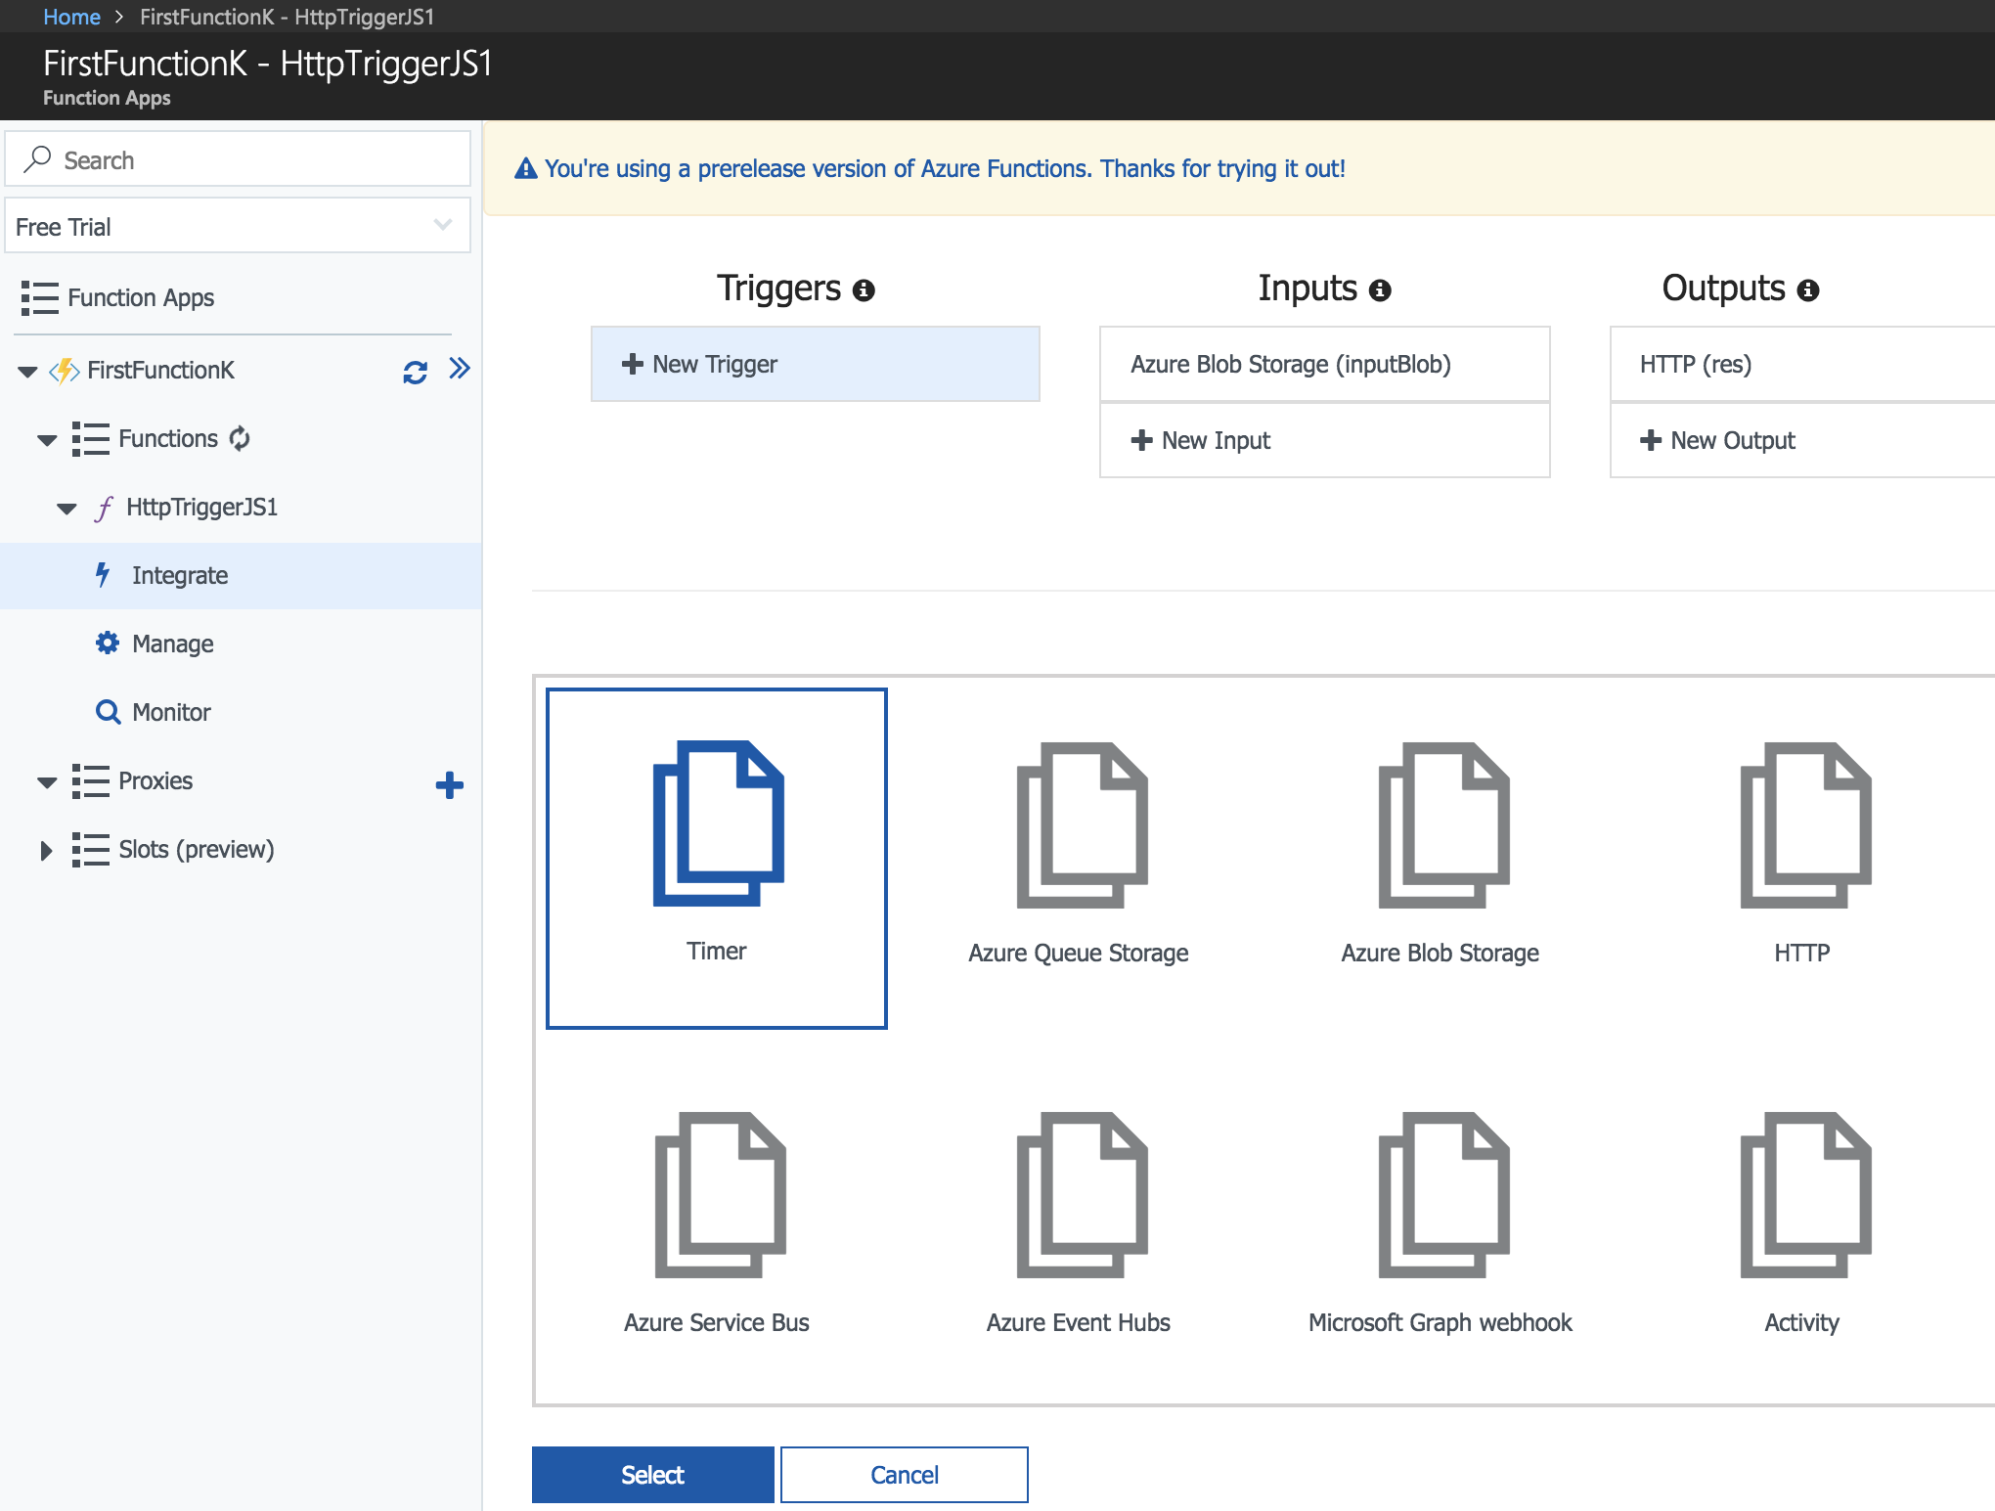Screen dimensions: 1995x1511
Task: Pick the Azure Event Hubs trigger icon
Action: (1081, 1195)
